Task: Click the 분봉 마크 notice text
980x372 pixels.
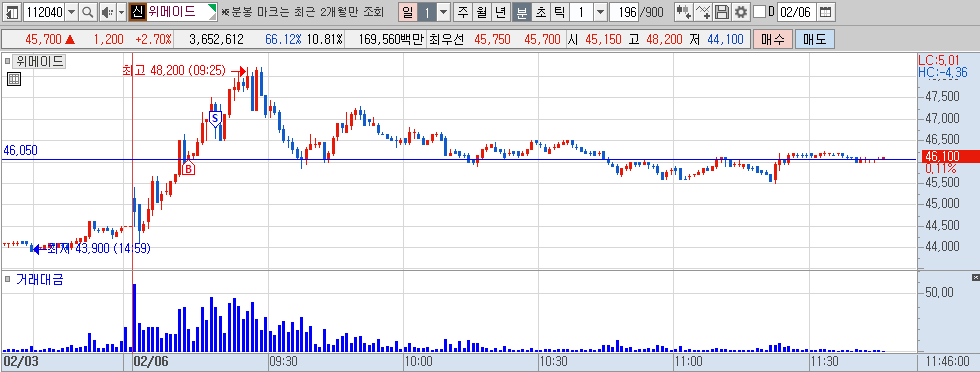Action: click(x=302, y=12)
